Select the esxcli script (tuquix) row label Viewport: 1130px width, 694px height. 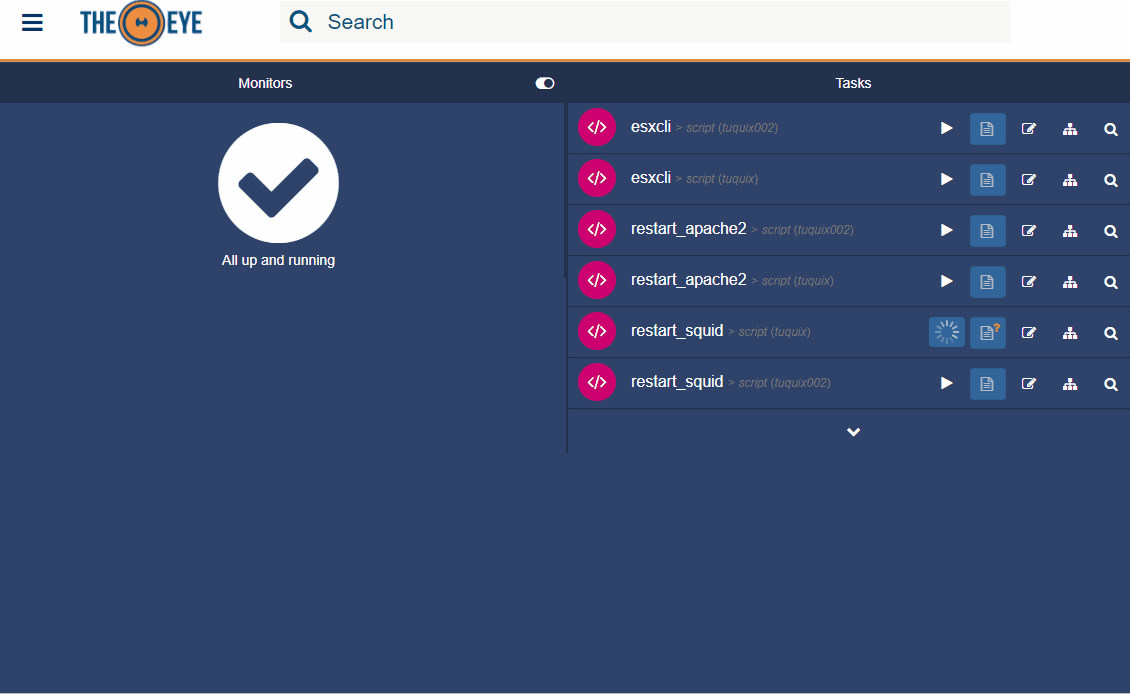click(x=694, y=179)
